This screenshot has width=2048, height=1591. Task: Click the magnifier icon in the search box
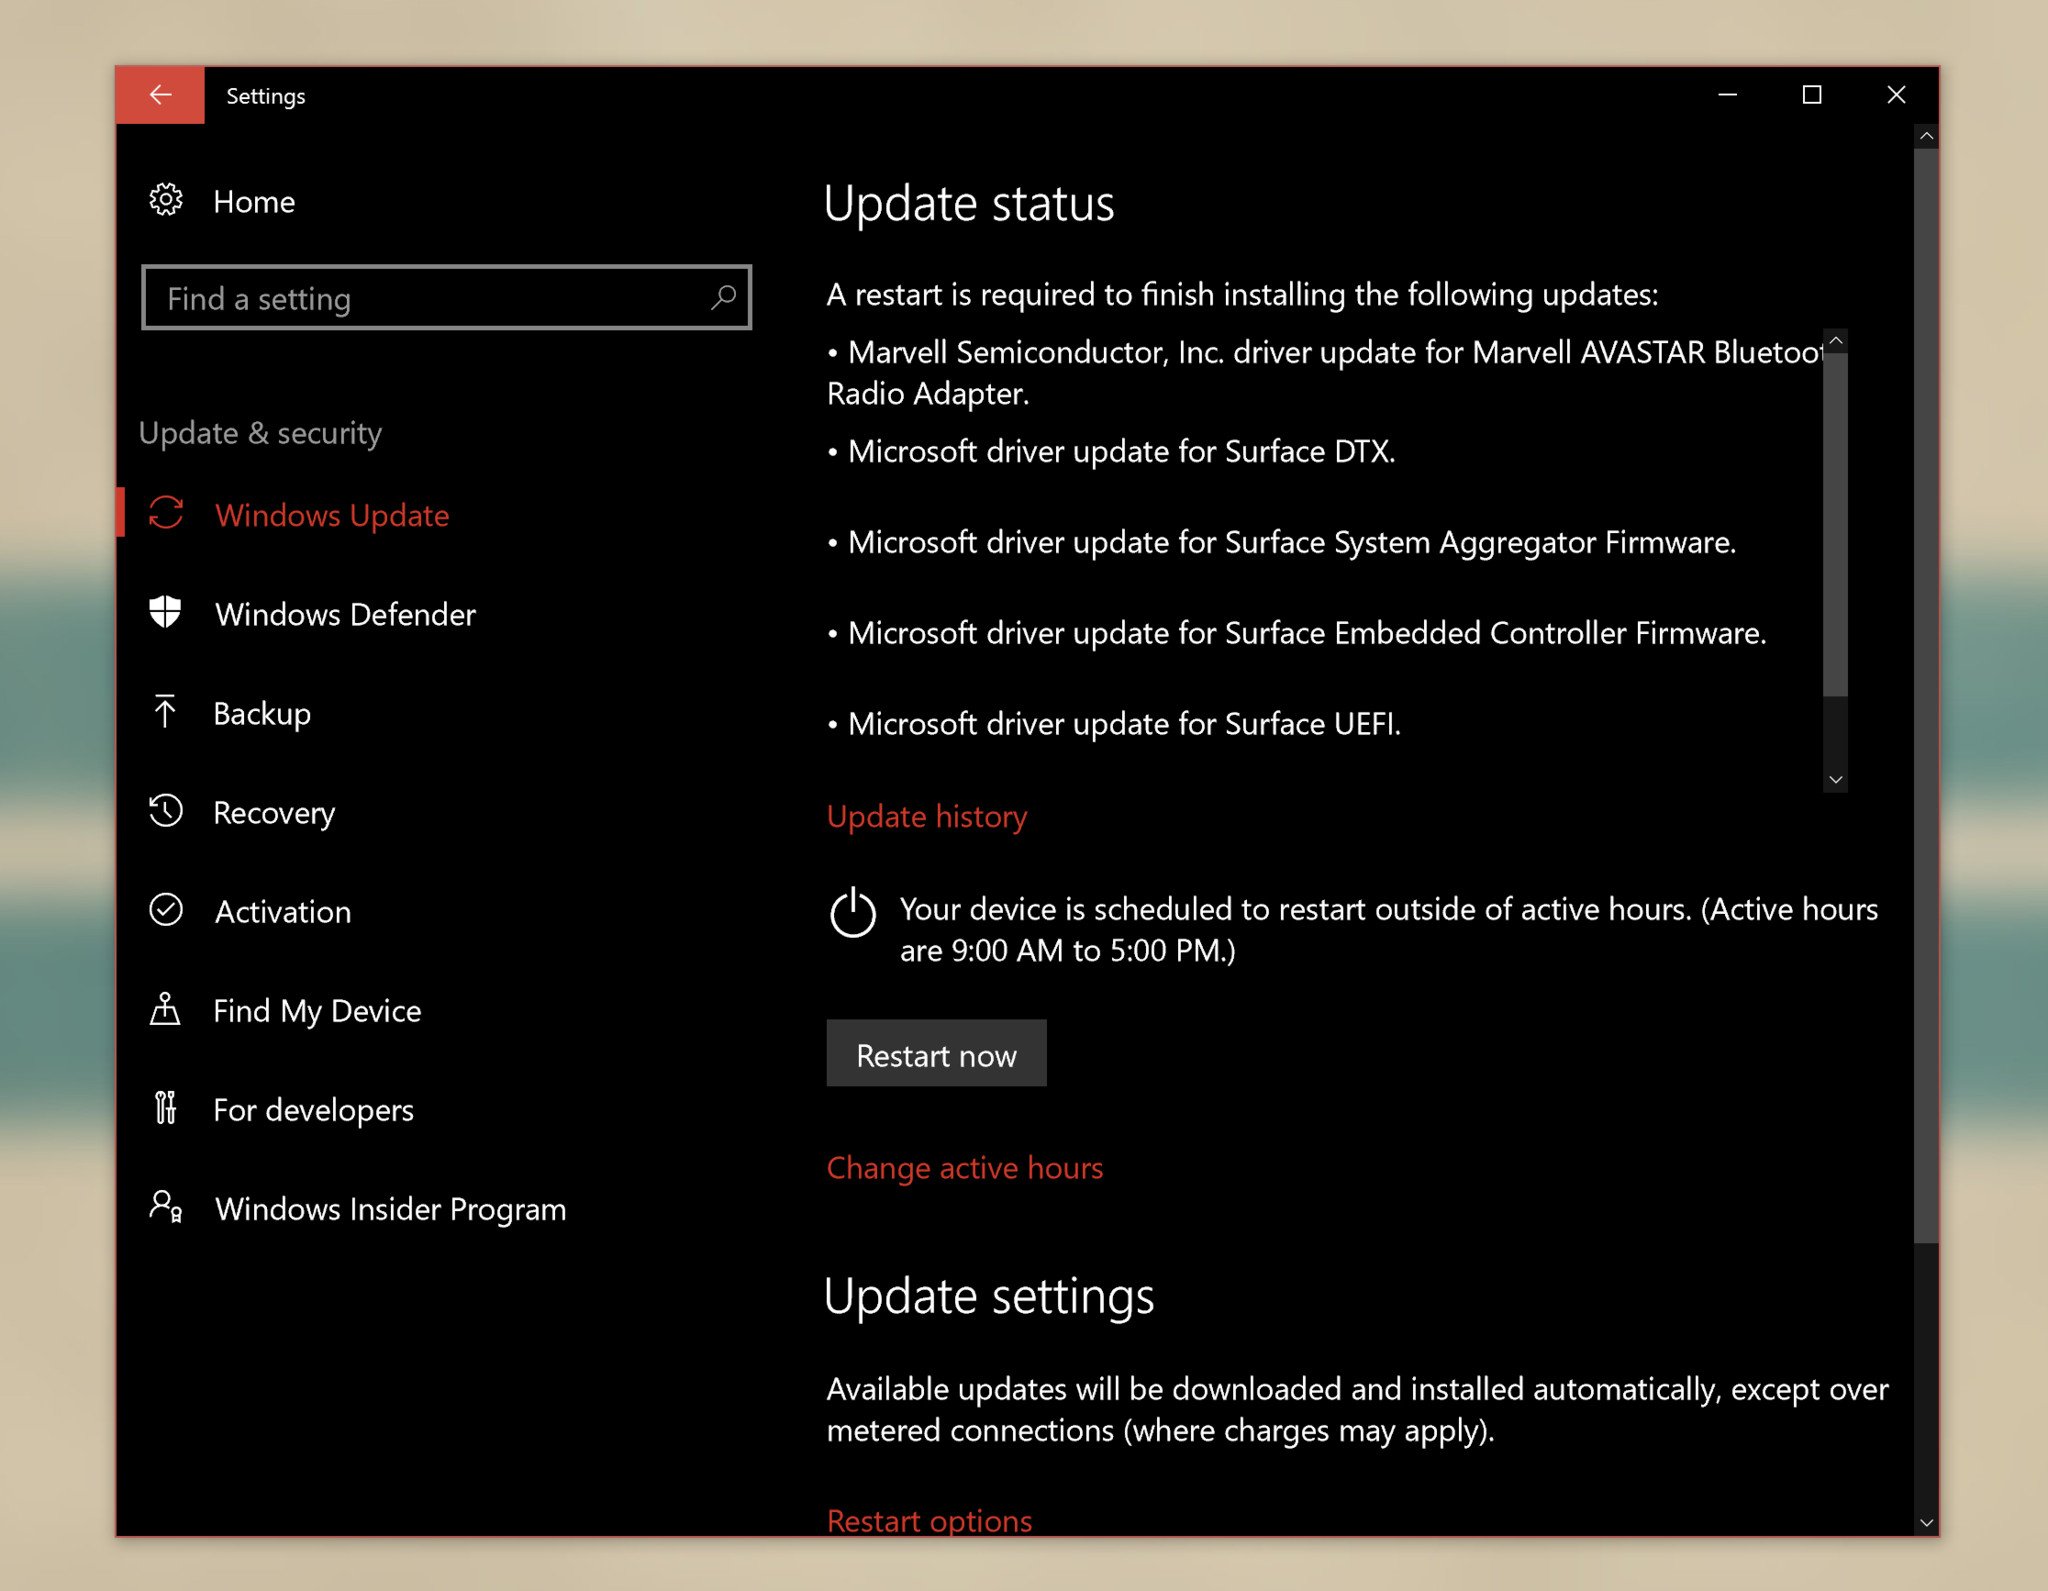[x=723, y=297]
